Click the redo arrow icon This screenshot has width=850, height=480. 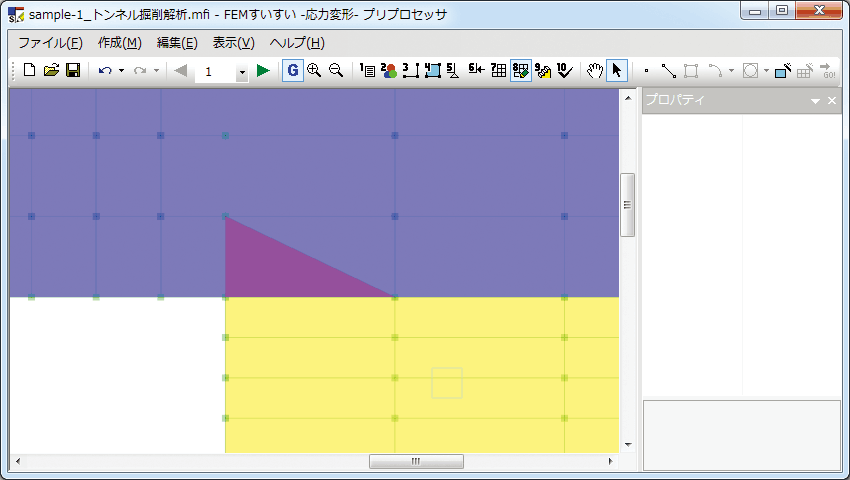click(140, 71)
